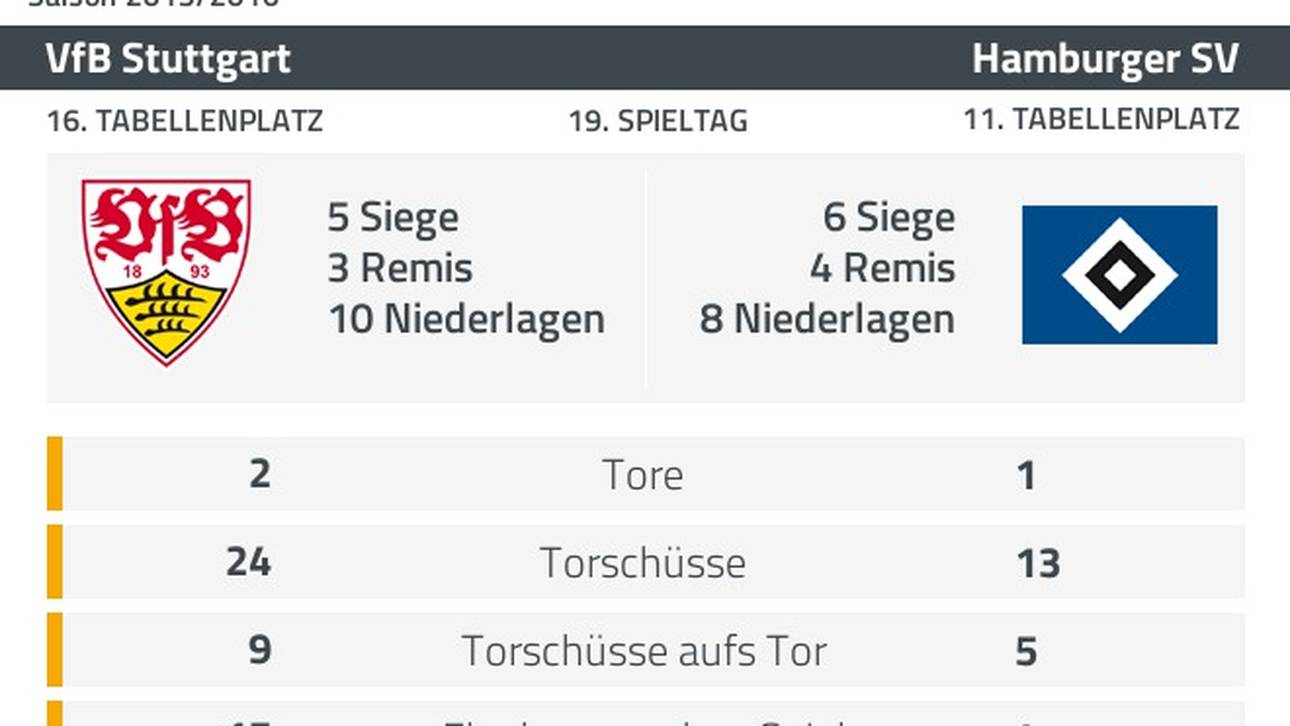Click the orange bar beside the Tore row

[x=54, y=473]
